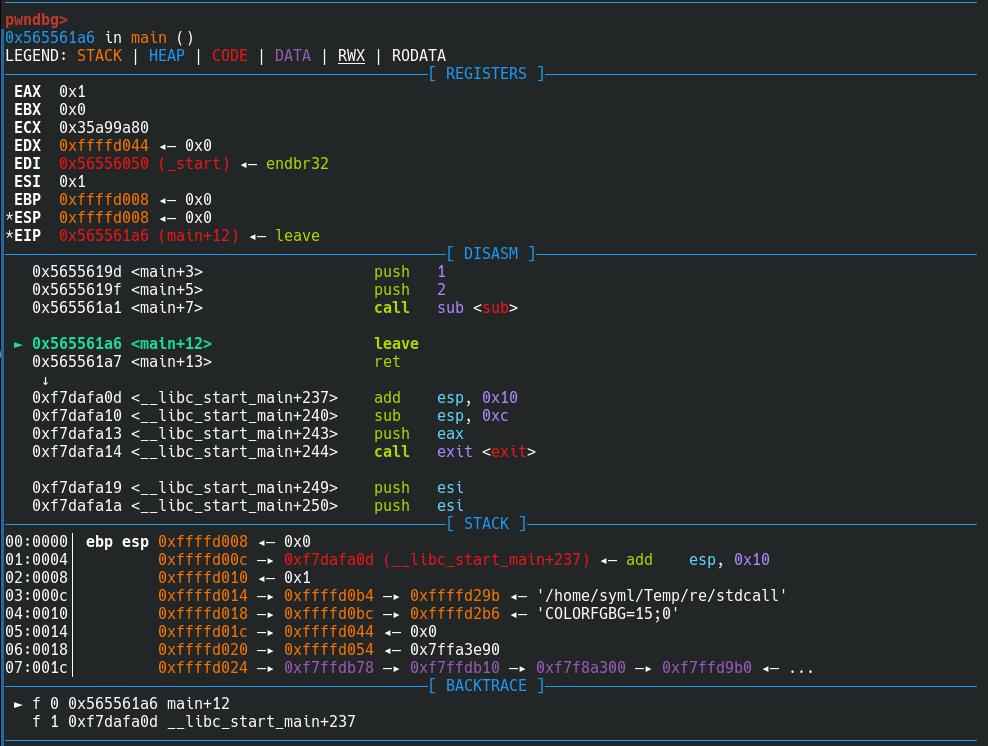Click the 'COLORFGBG=15;0' string in stack

pos(607,614)
